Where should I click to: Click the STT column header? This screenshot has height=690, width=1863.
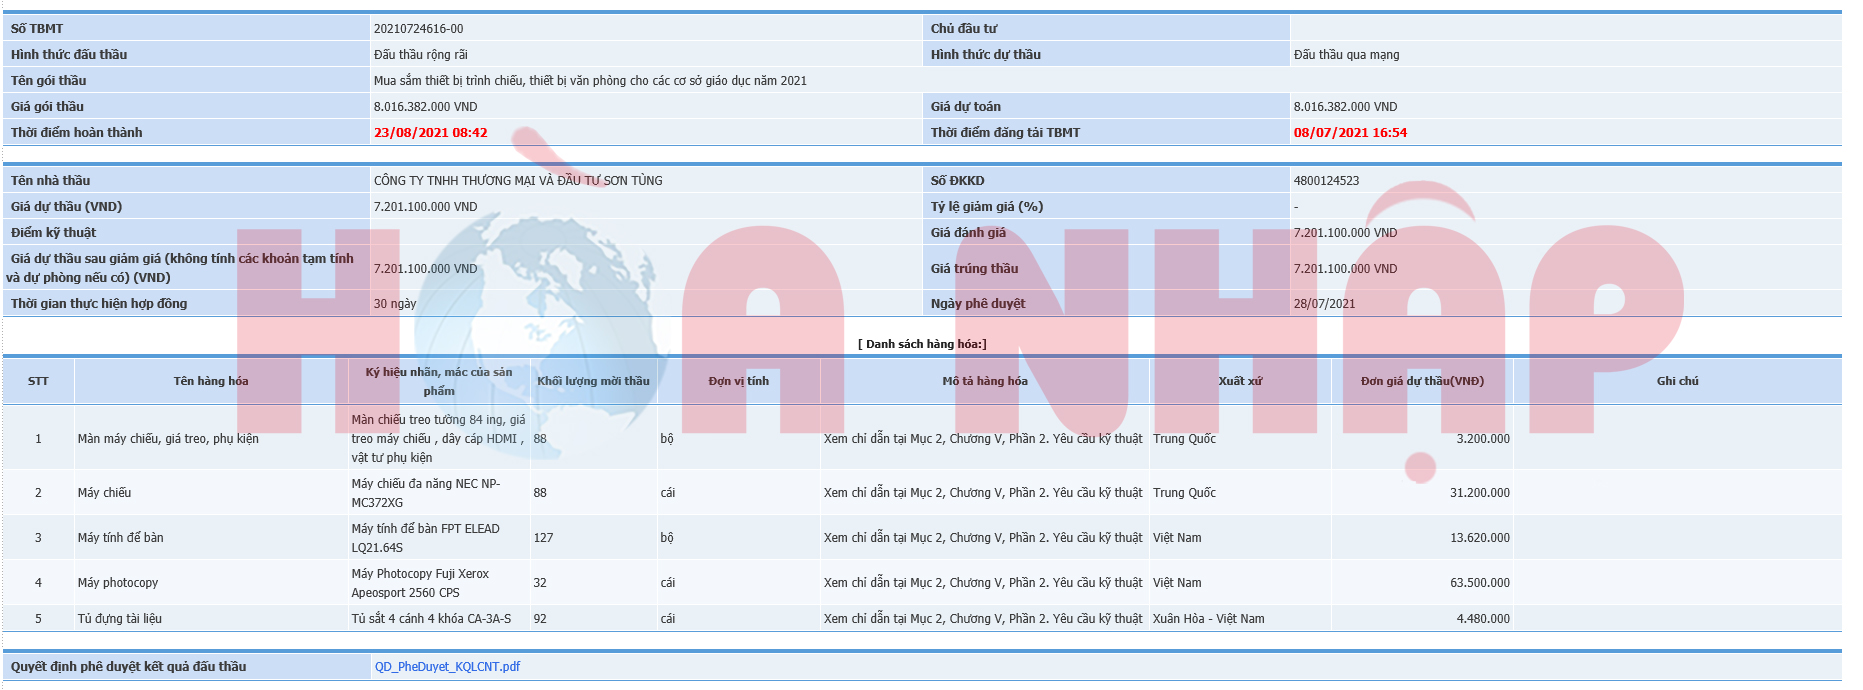coord(38,381)
